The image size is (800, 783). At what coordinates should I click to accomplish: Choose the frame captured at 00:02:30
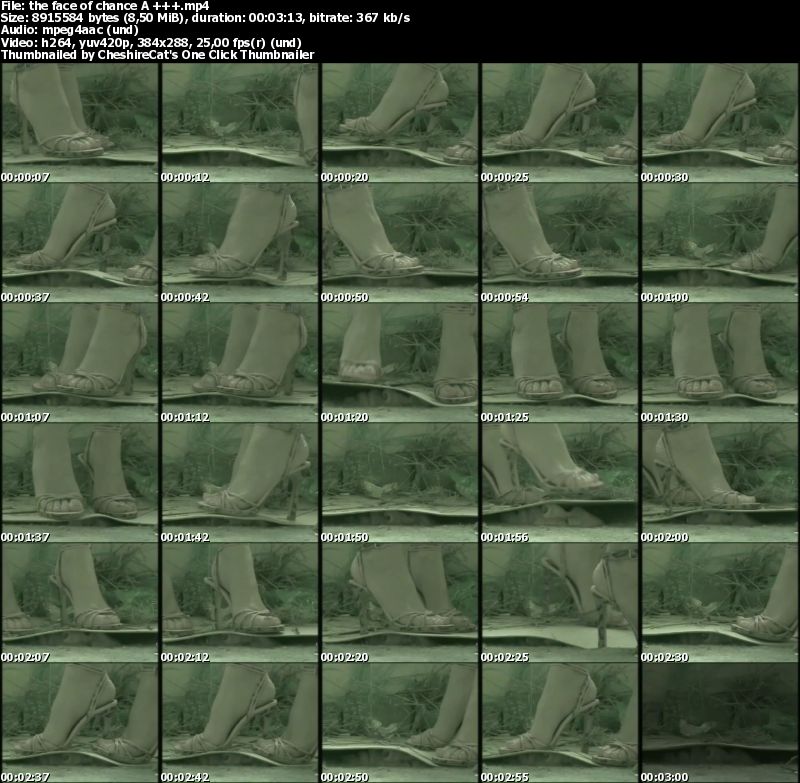720,602
